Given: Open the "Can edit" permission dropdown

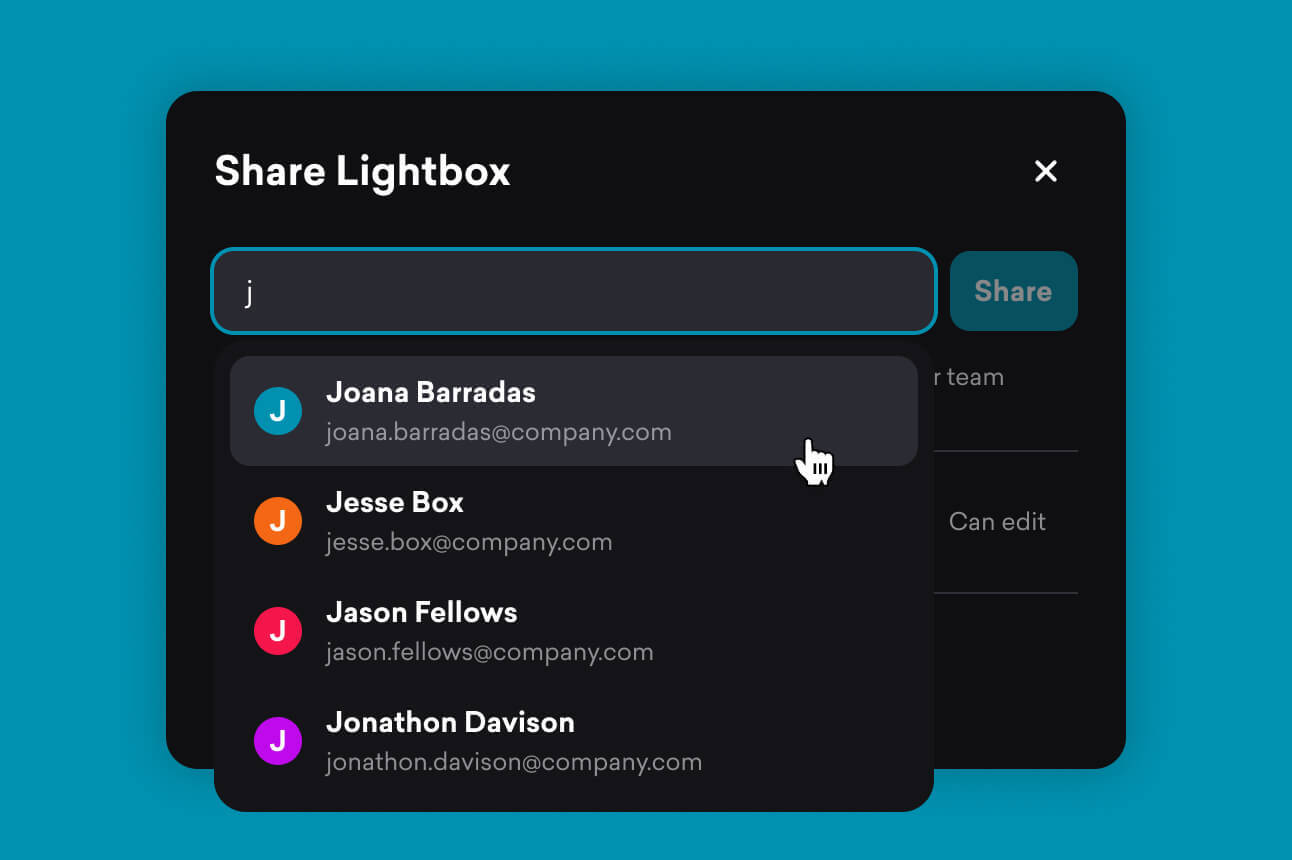Looking at the screenshot, I should [x=996, y=522].
